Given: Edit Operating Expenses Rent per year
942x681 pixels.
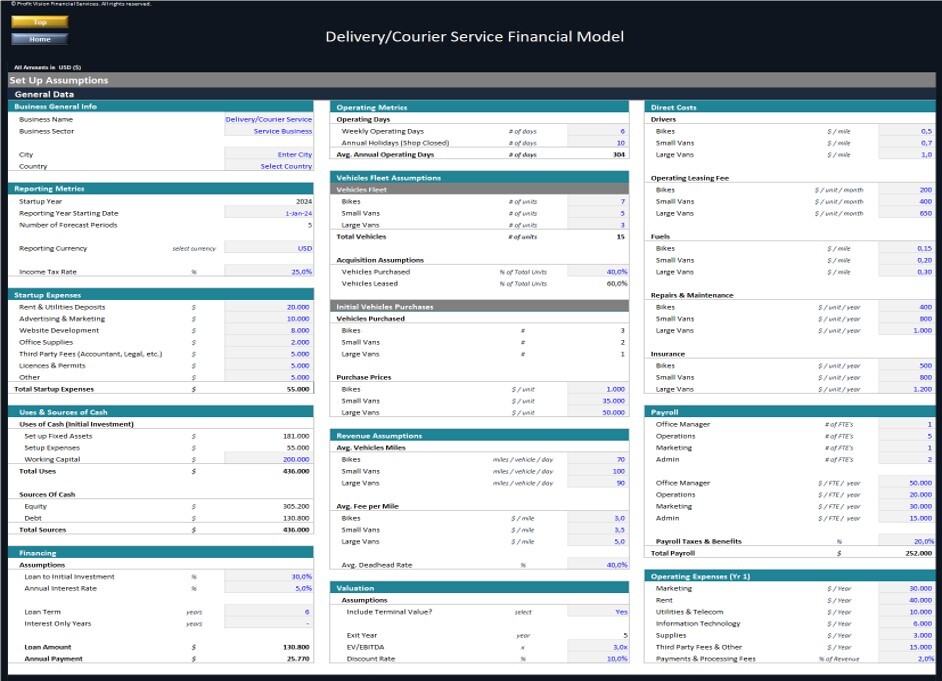Looking at the screenshot, I should point(906,600).
